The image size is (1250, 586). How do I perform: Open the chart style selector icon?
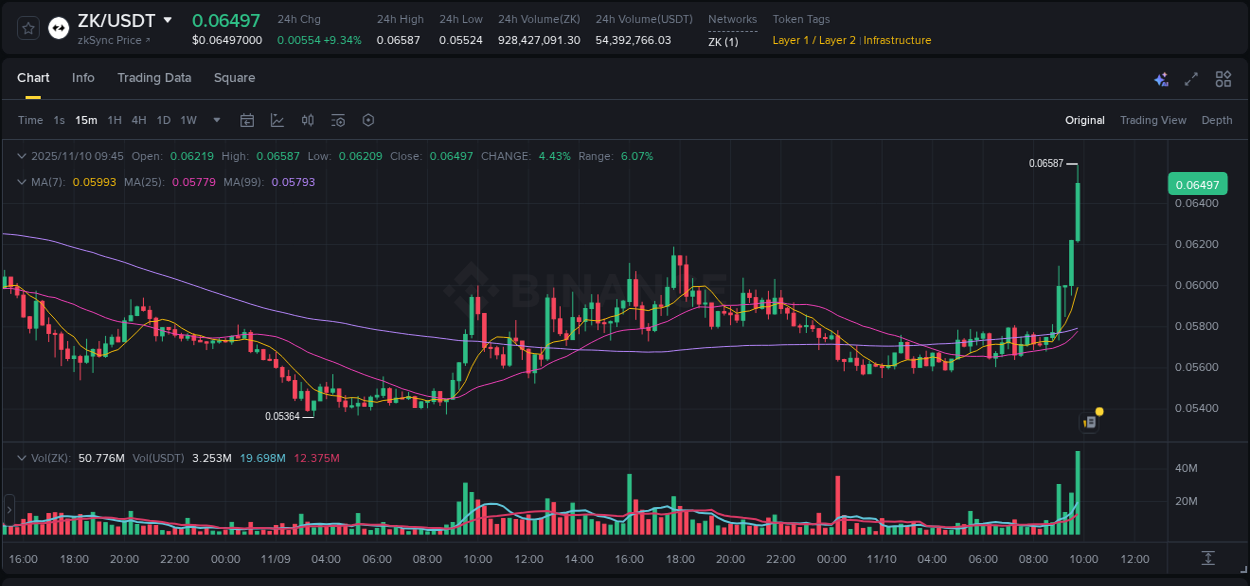click(277, 120)
